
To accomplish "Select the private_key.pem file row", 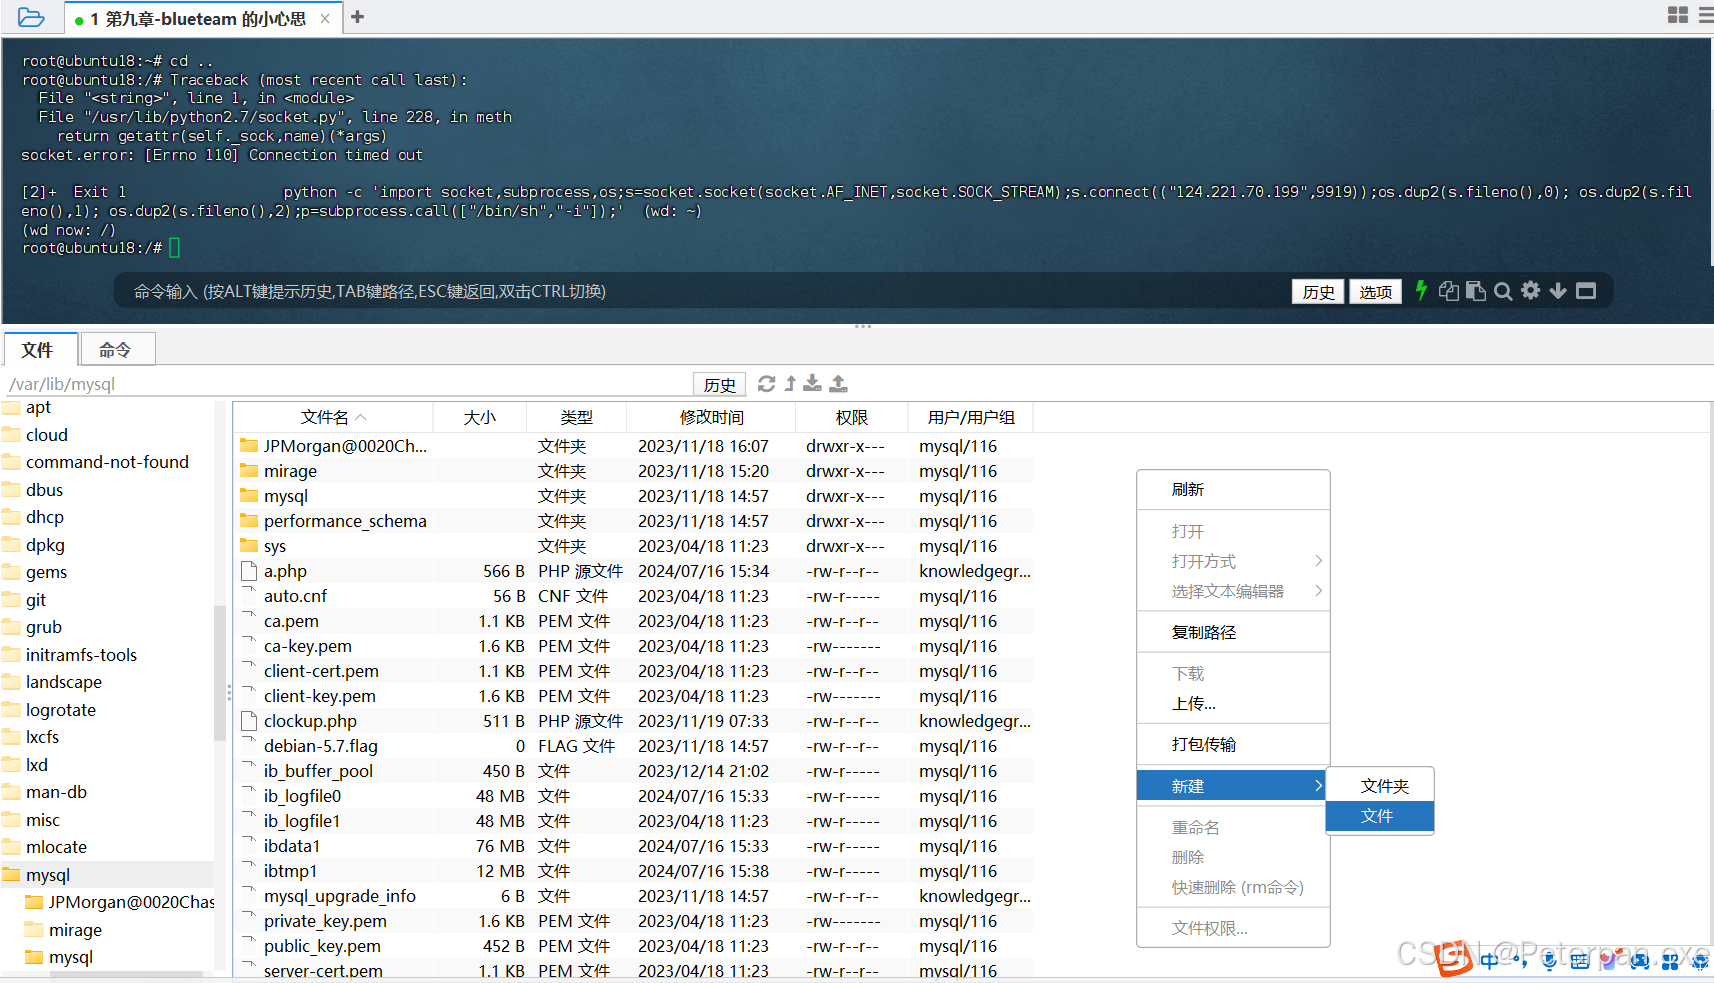I will point(634,921).
